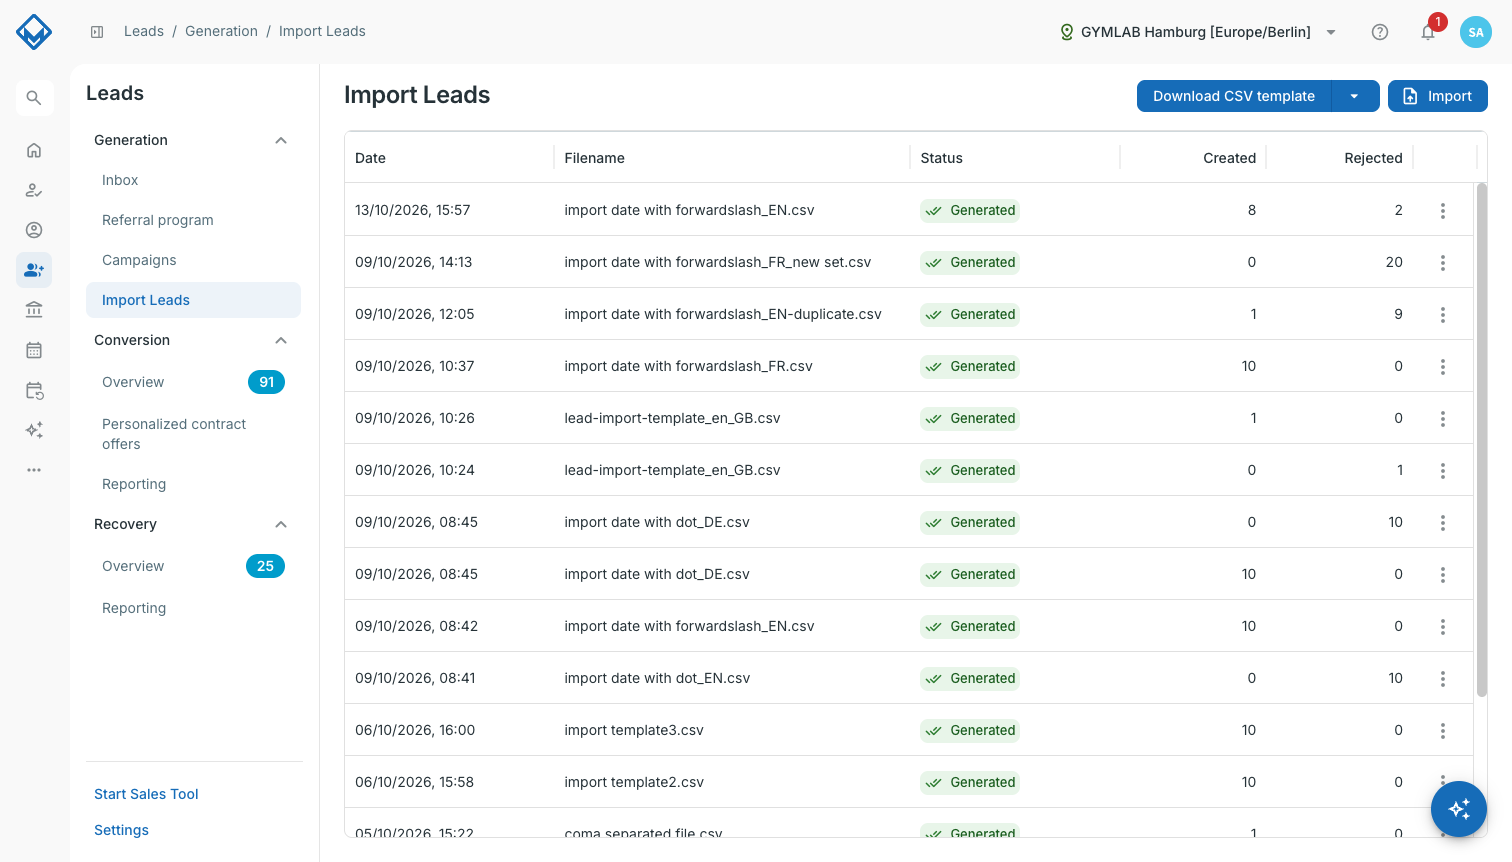This screenshot has width=1512, height=862.
Task: Open the search icon in left rail
Action: pos(34,98)
